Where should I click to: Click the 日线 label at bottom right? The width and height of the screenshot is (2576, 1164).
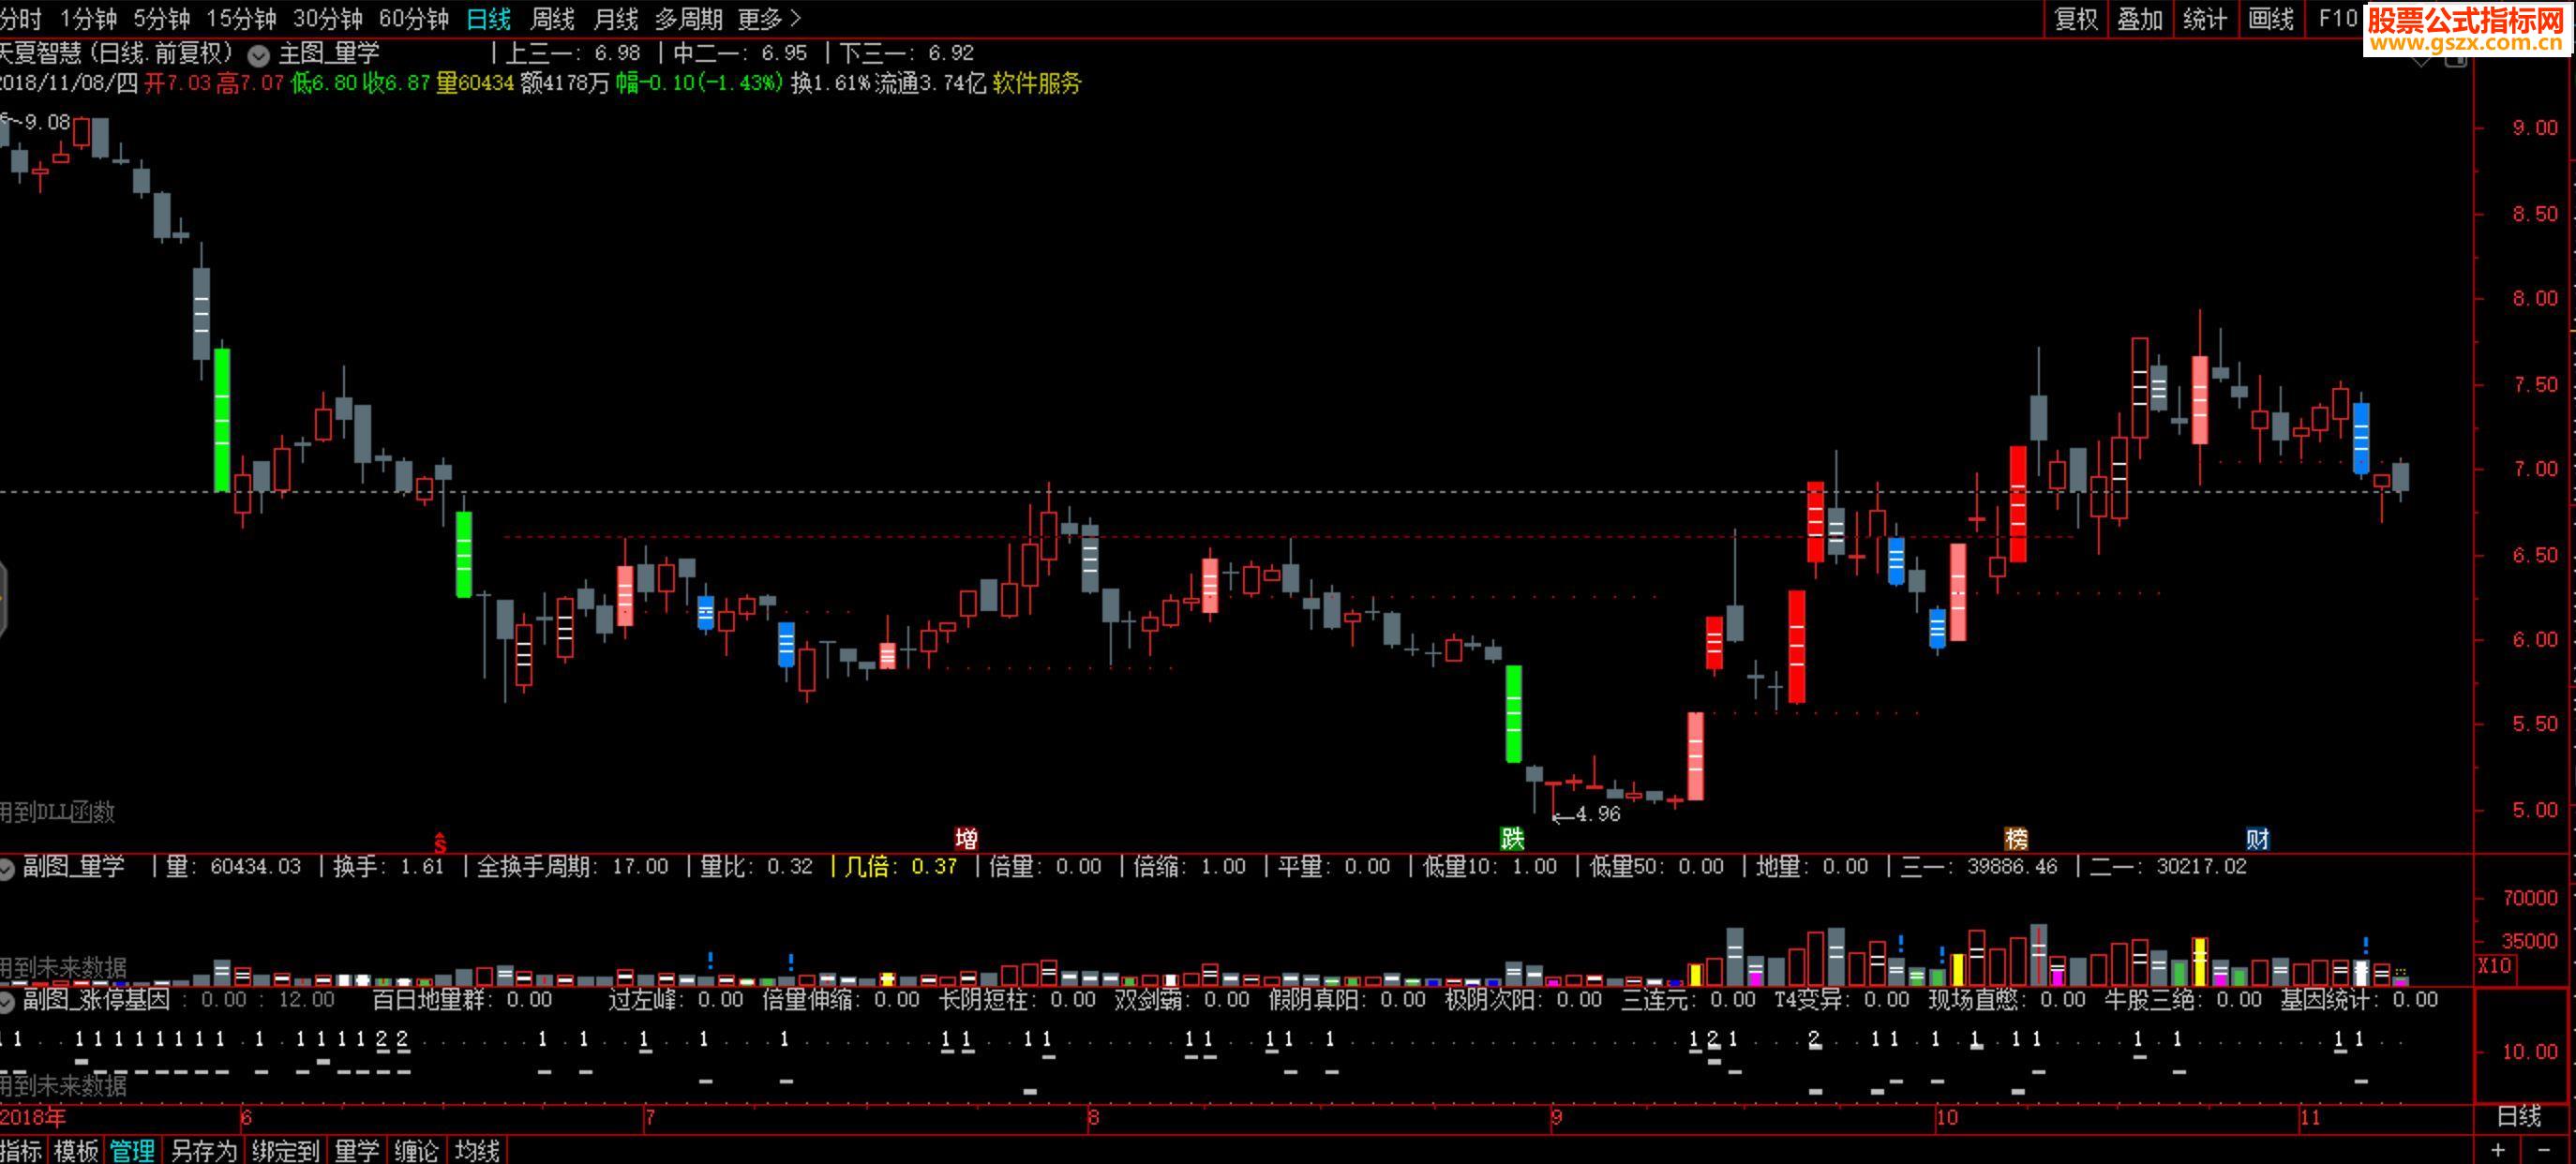2519,1117
